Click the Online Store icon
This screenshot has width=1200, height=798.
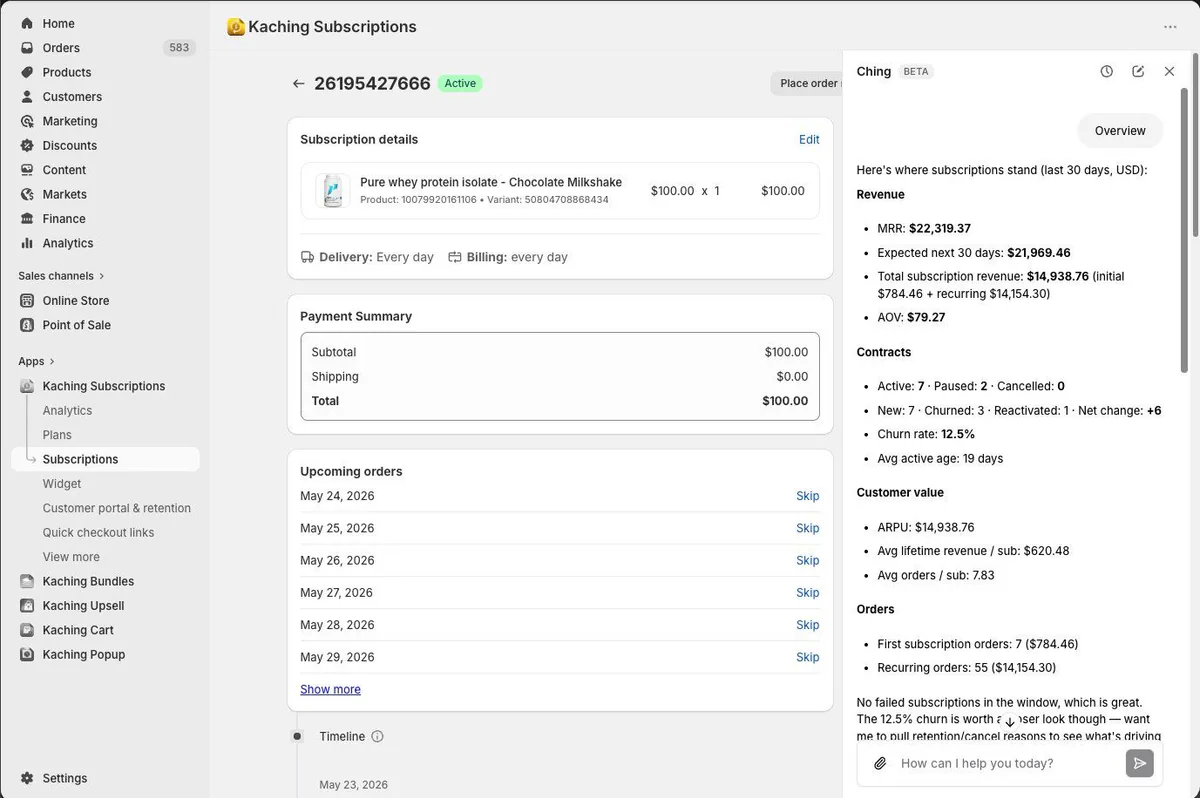pos(27,300)
